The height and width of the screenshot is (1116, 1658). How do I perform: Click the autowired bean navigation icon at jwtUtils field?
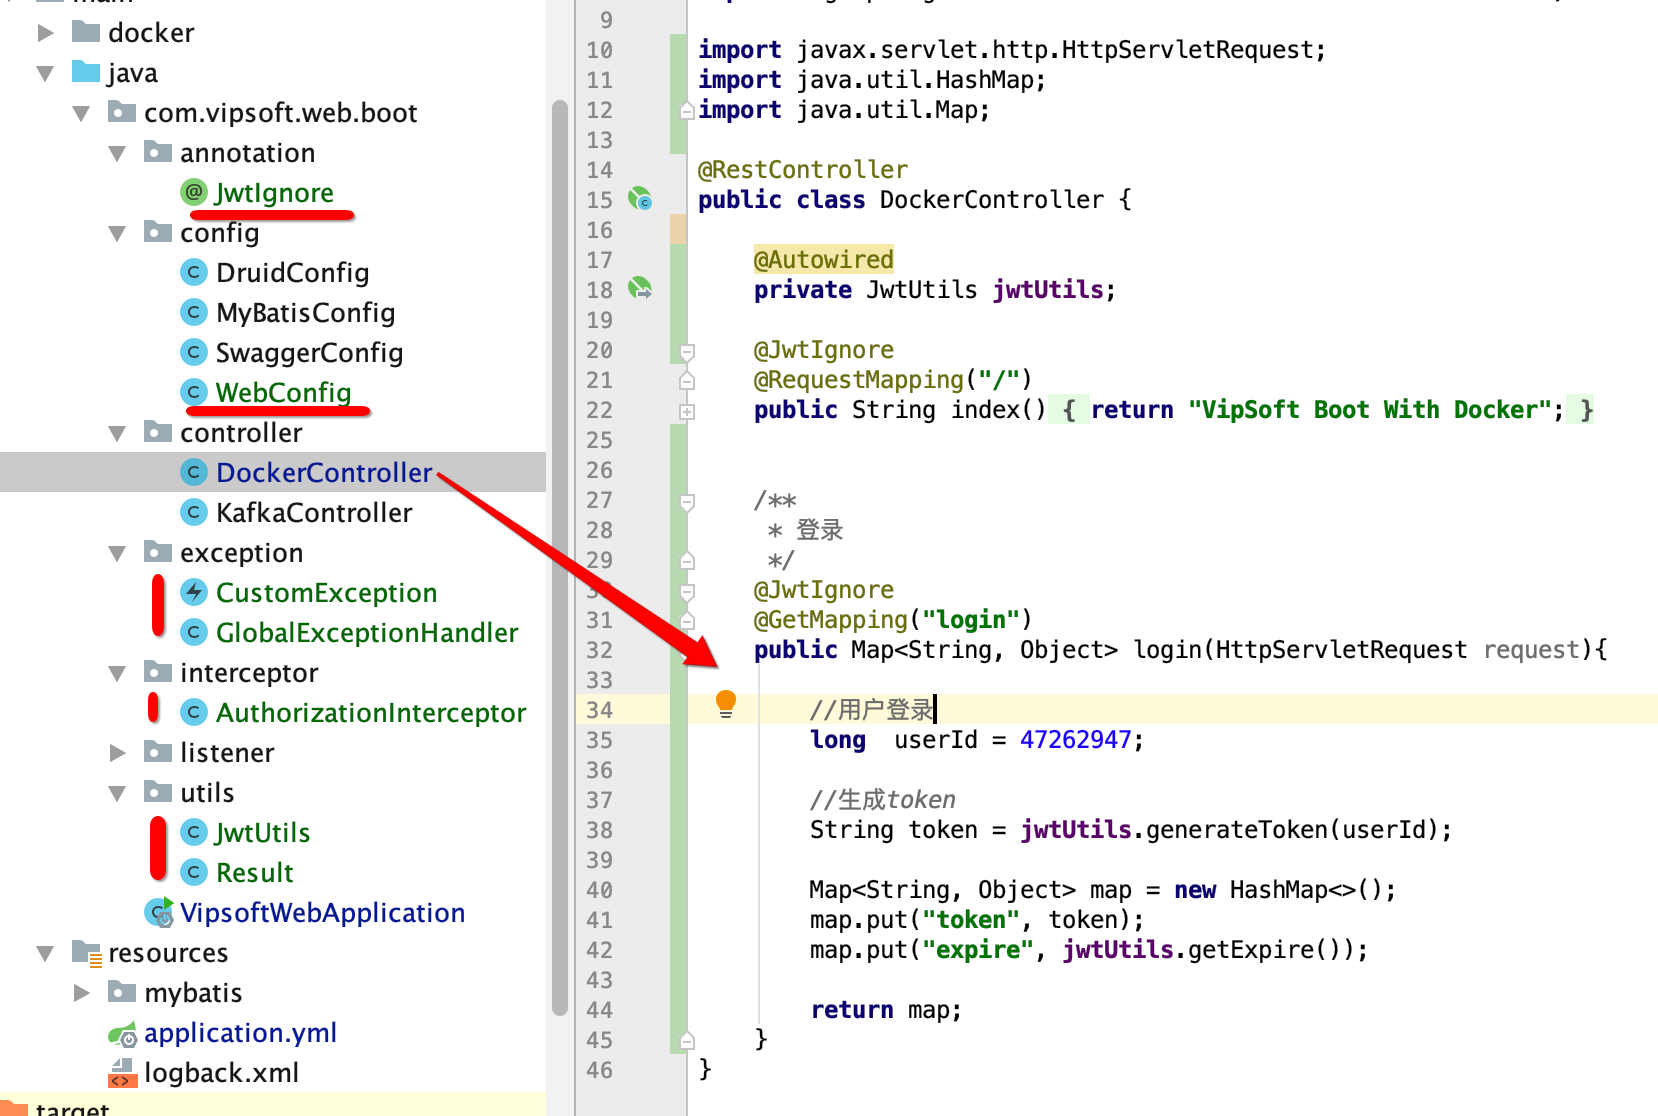pyautogui.click(x=641, y=289)
